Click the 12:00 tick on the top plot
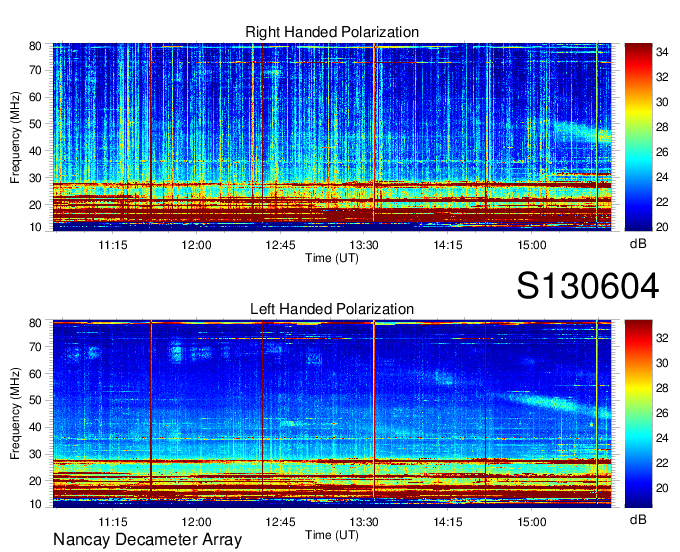Image resolution: width=680 pixels, height=552 pixels. [x=196, y=245]
